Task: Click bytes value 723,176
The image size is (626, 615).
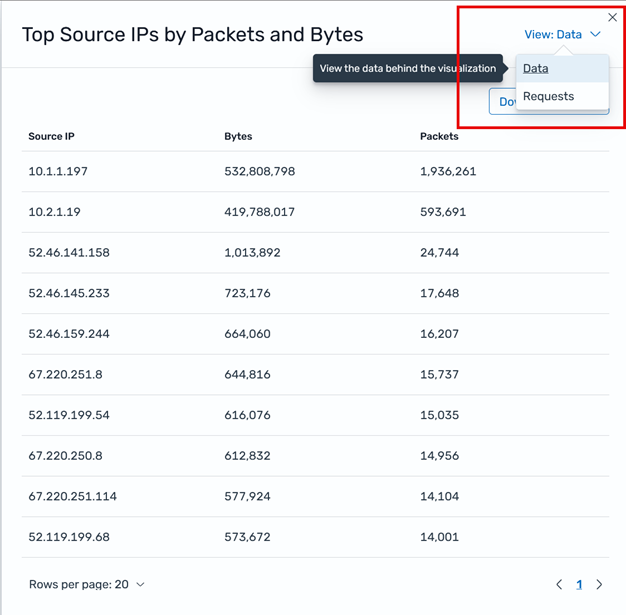Action: click(x=247, y=293)
